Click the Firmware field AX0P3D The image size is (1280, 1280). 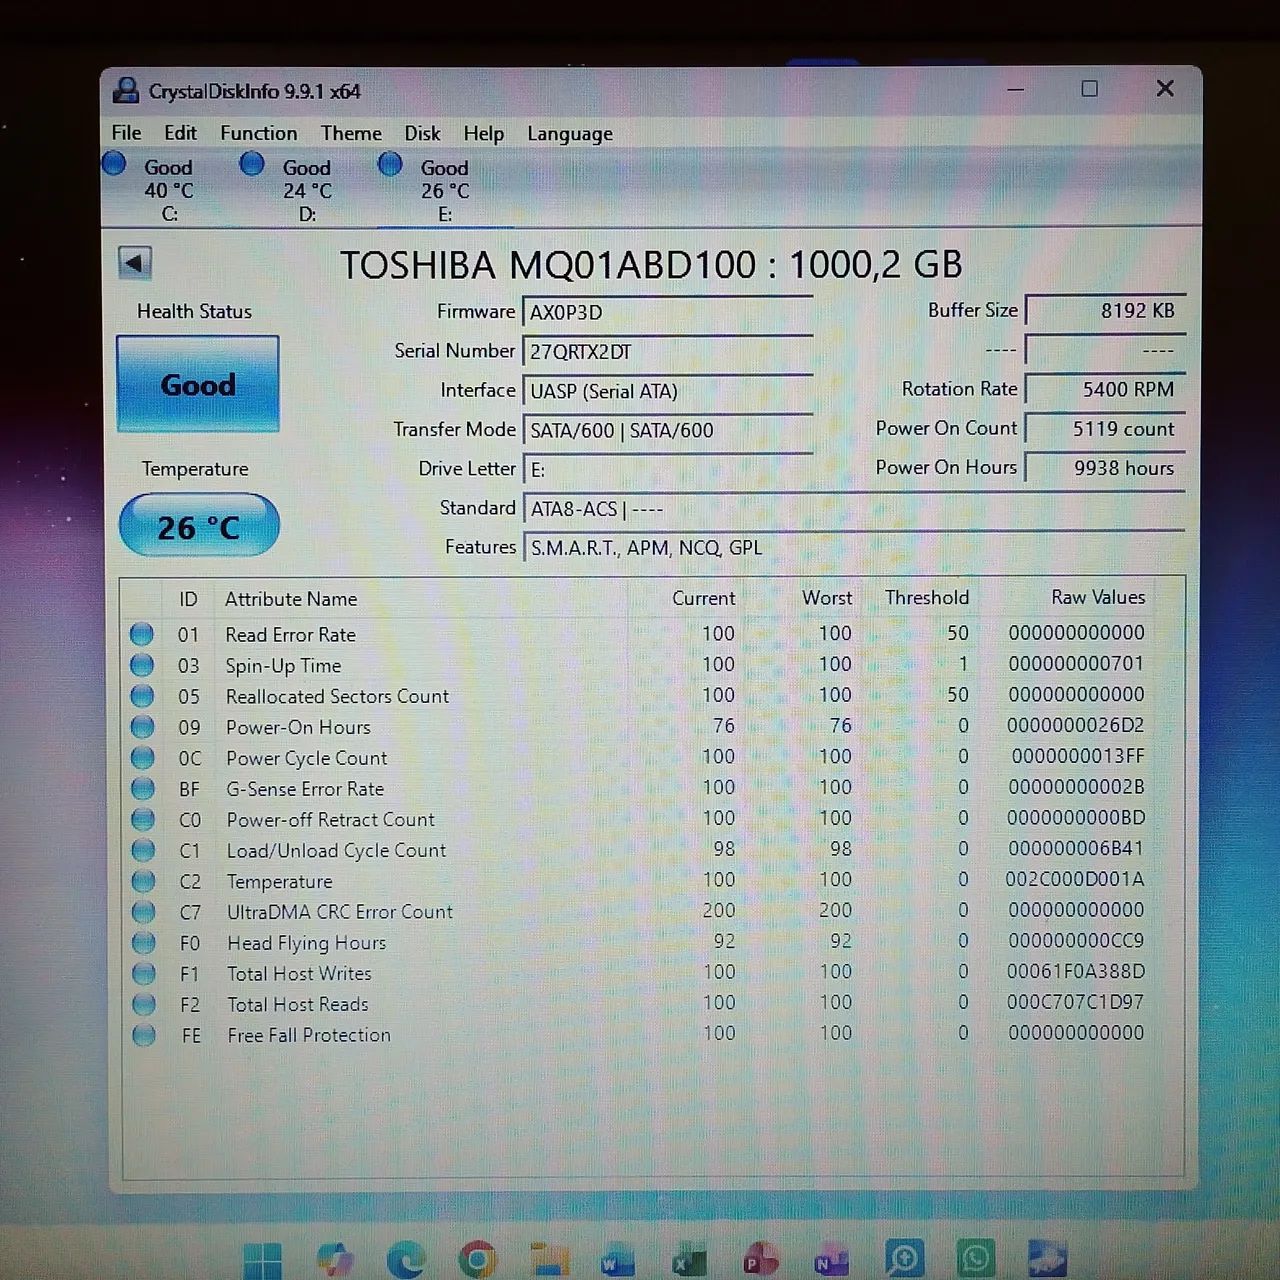667,312
